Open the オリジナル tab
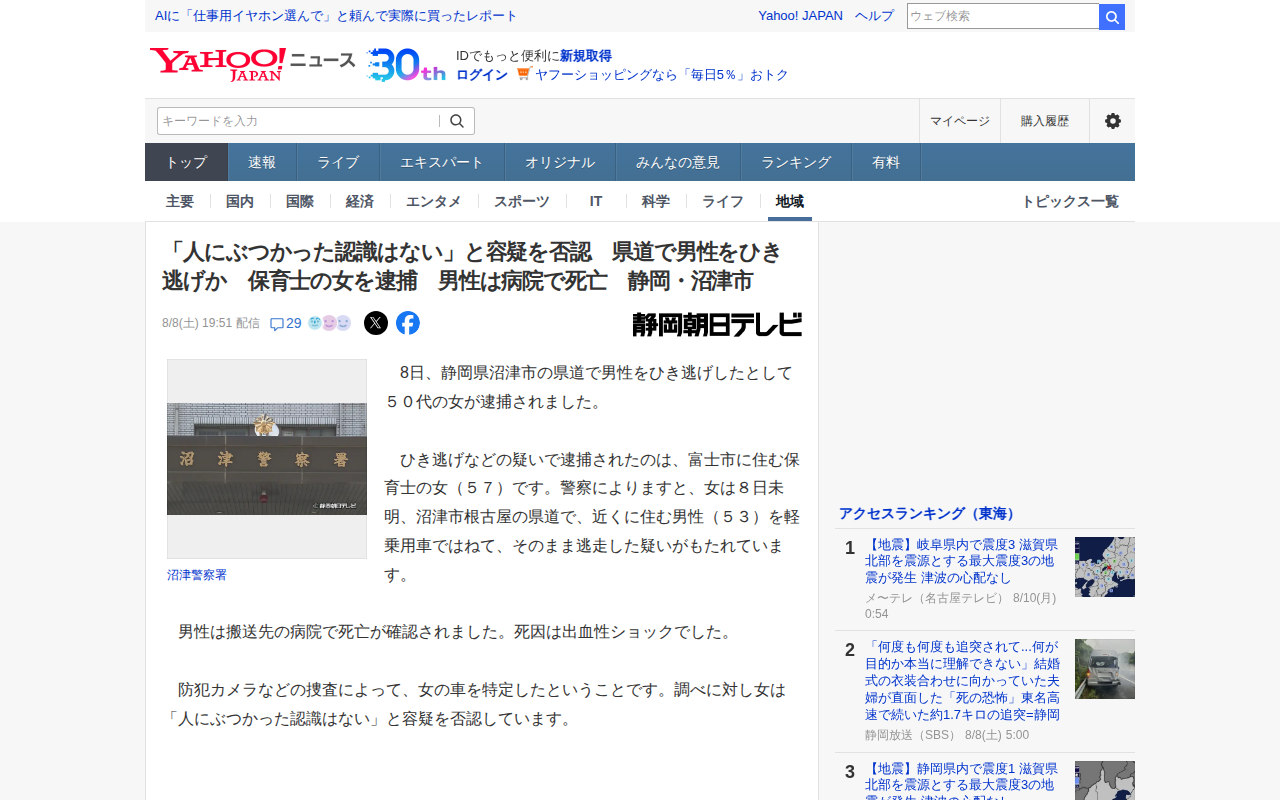The height and width of the screenshot is (800, 1280). [x=560, y=162]
